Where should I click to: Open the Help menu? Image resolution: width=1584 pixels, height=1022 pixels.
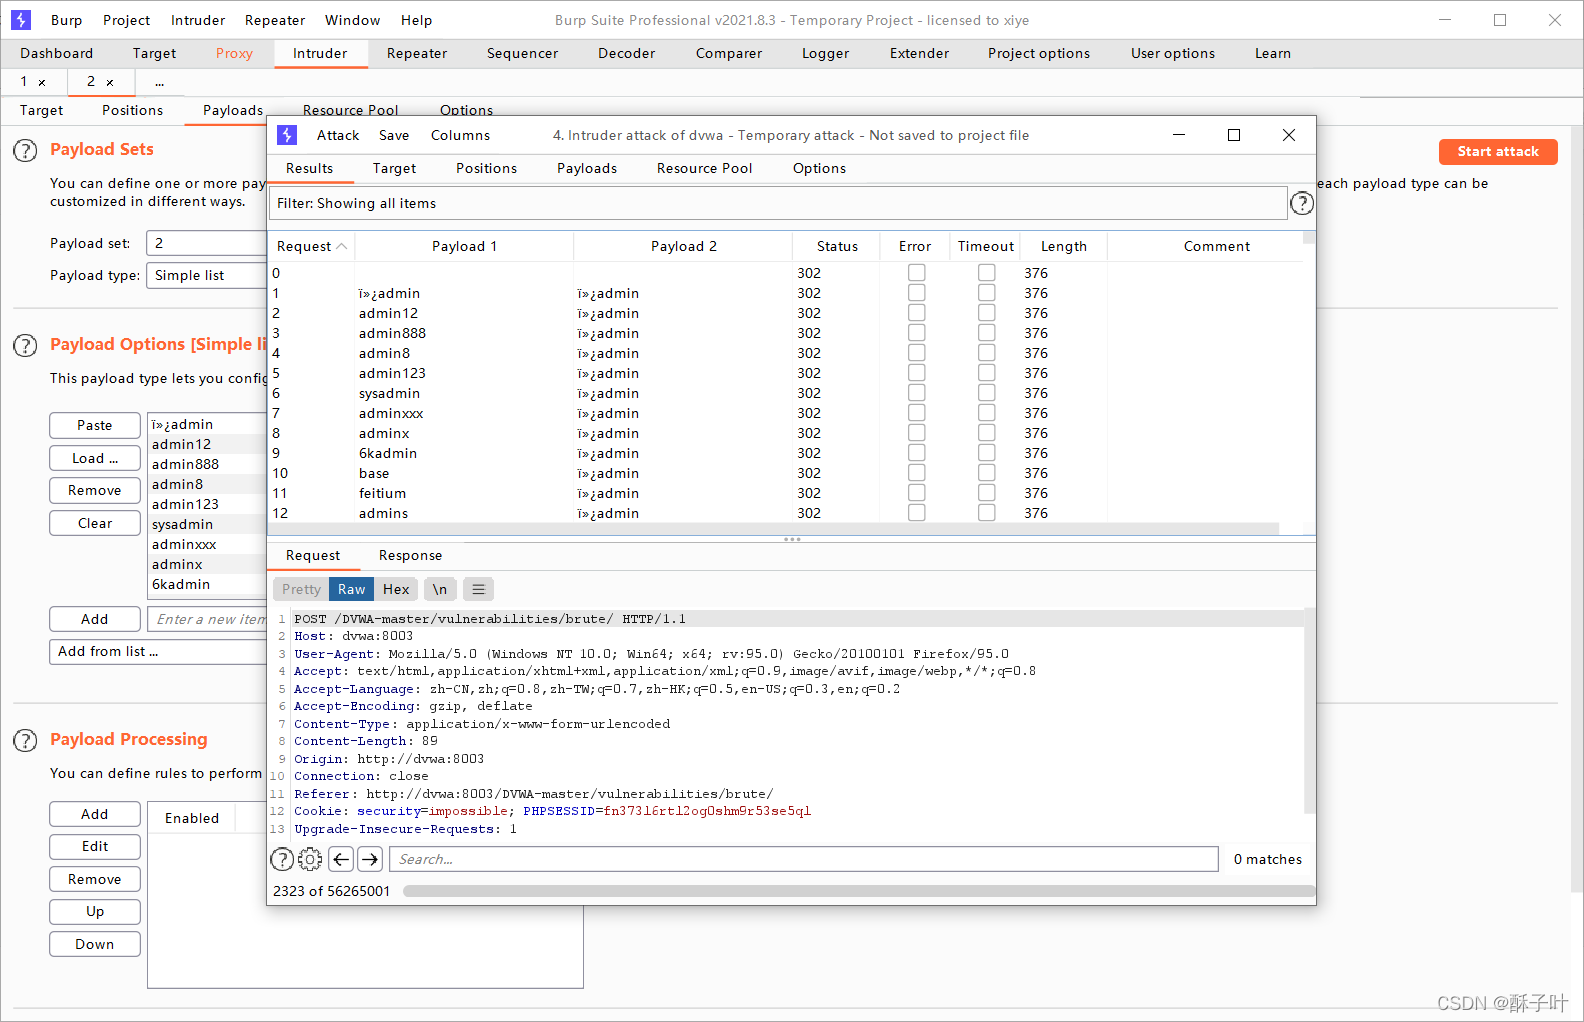pos(416,20)
